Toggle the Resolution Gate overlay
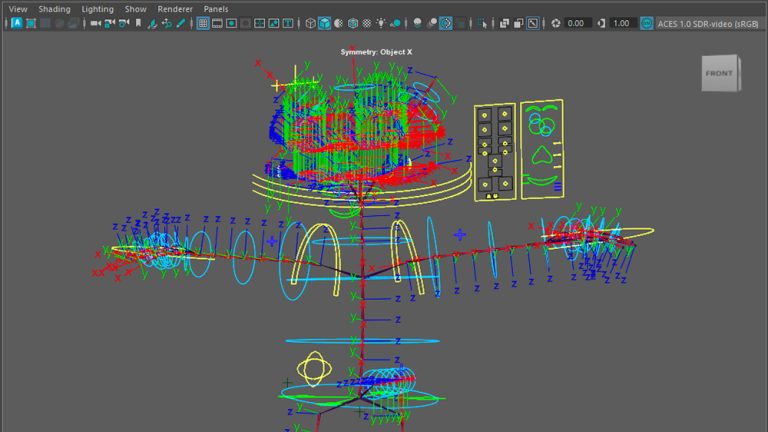768x432 pixels. coord(232,23)
